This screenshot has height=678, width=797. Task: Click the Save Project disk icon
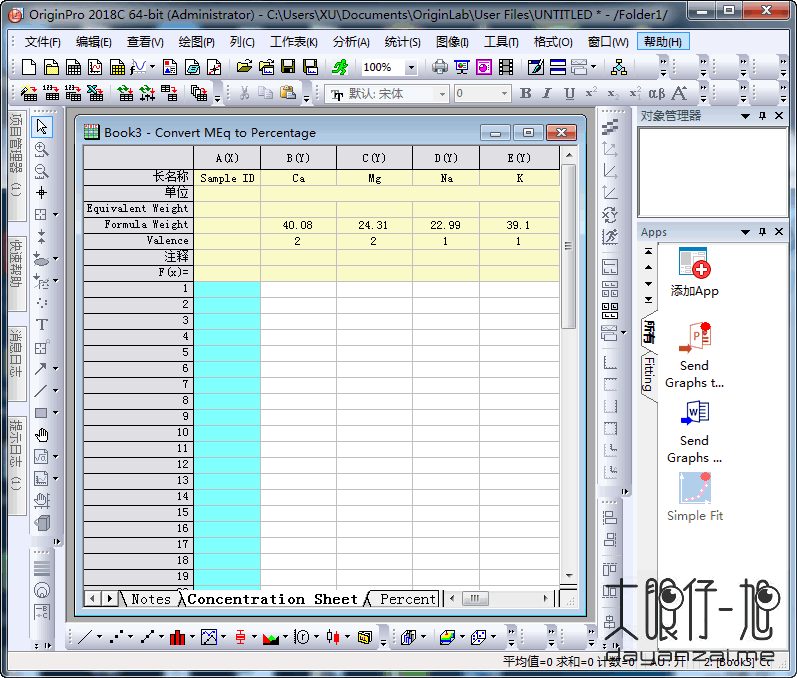click(x=288, y=67)
